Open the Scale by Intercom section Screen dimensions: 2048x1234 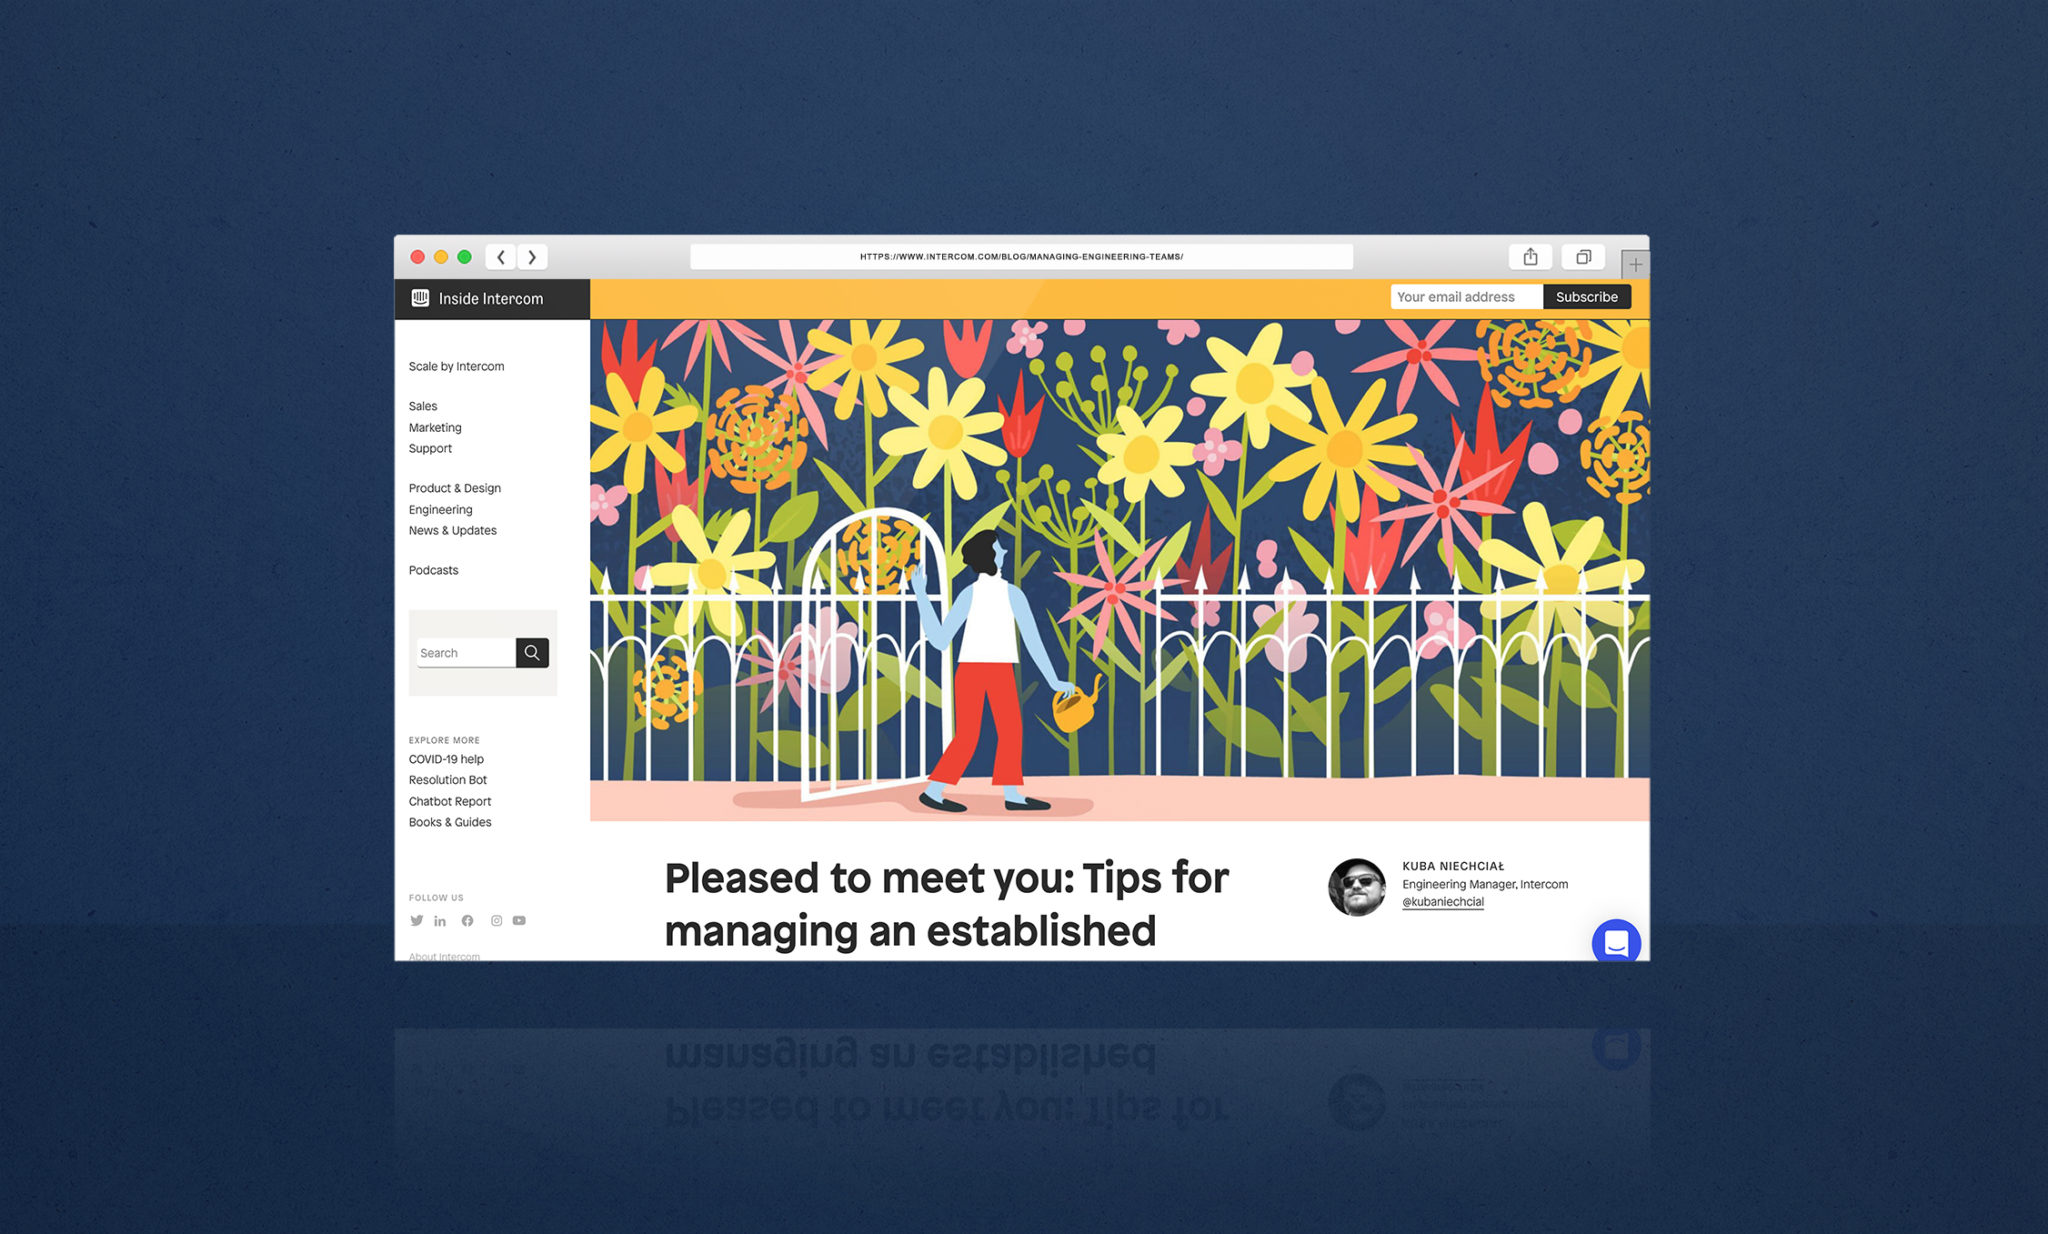point(455,366)
